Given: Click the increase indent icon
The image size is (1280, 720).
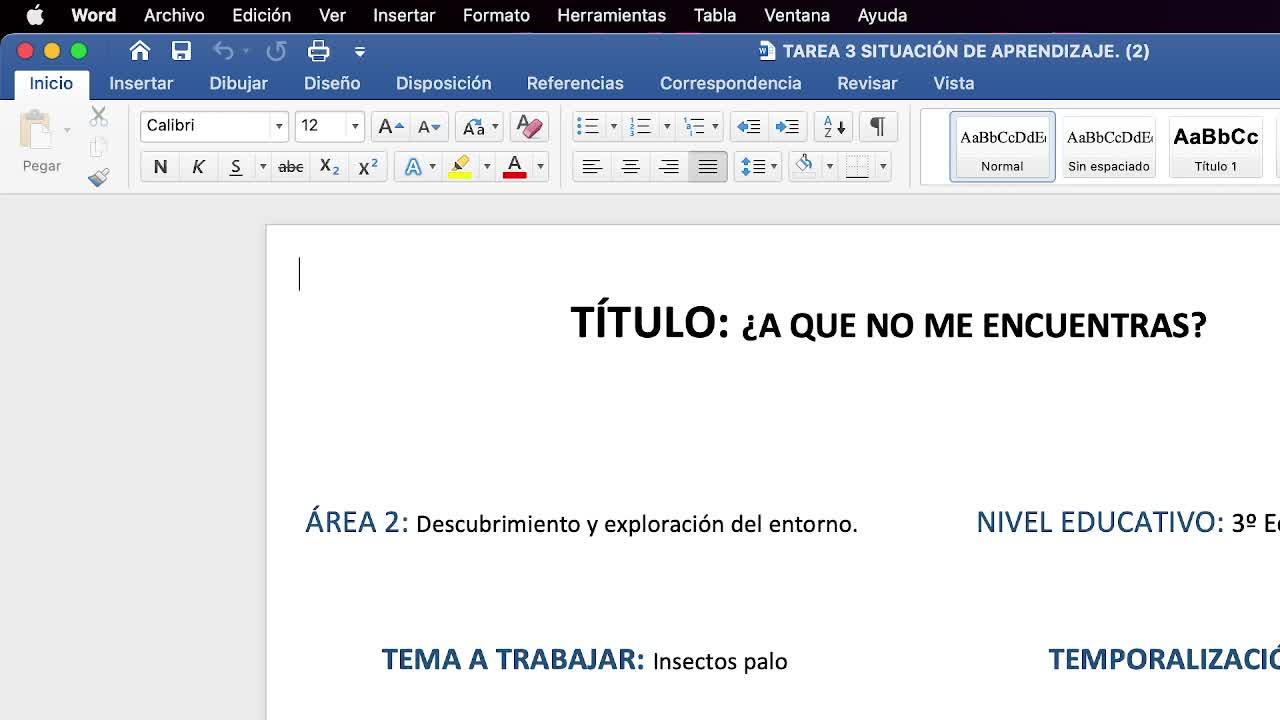Looking at the screenshot, I should click(x=787, y=126).
